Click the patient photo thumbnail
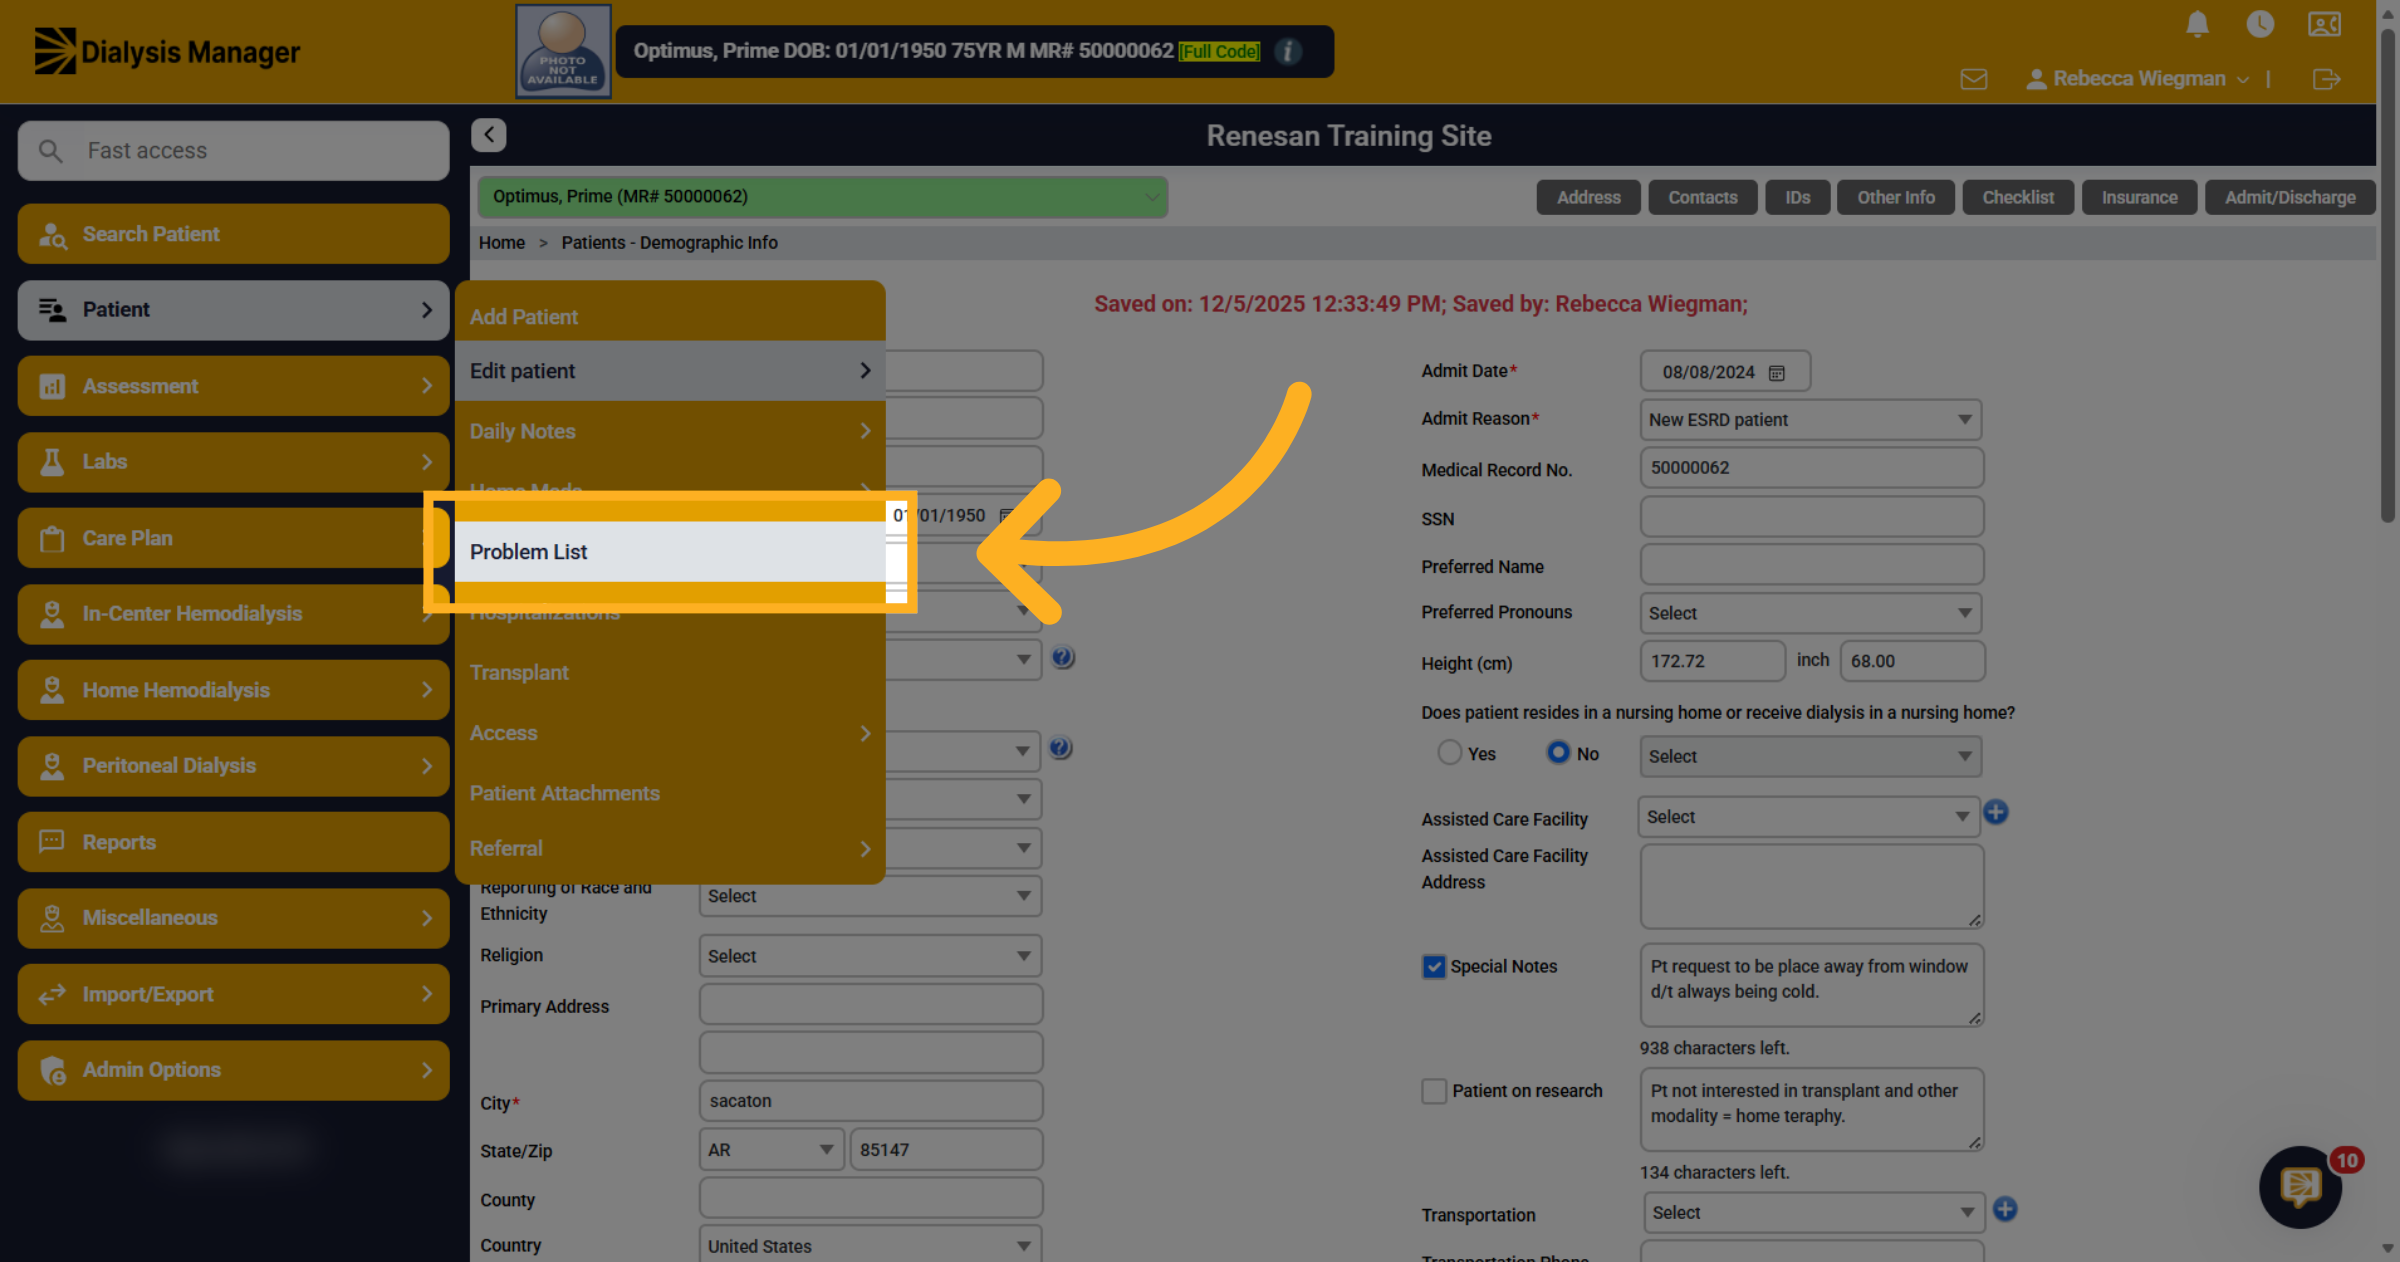2400x1262 pixels. 563,51
